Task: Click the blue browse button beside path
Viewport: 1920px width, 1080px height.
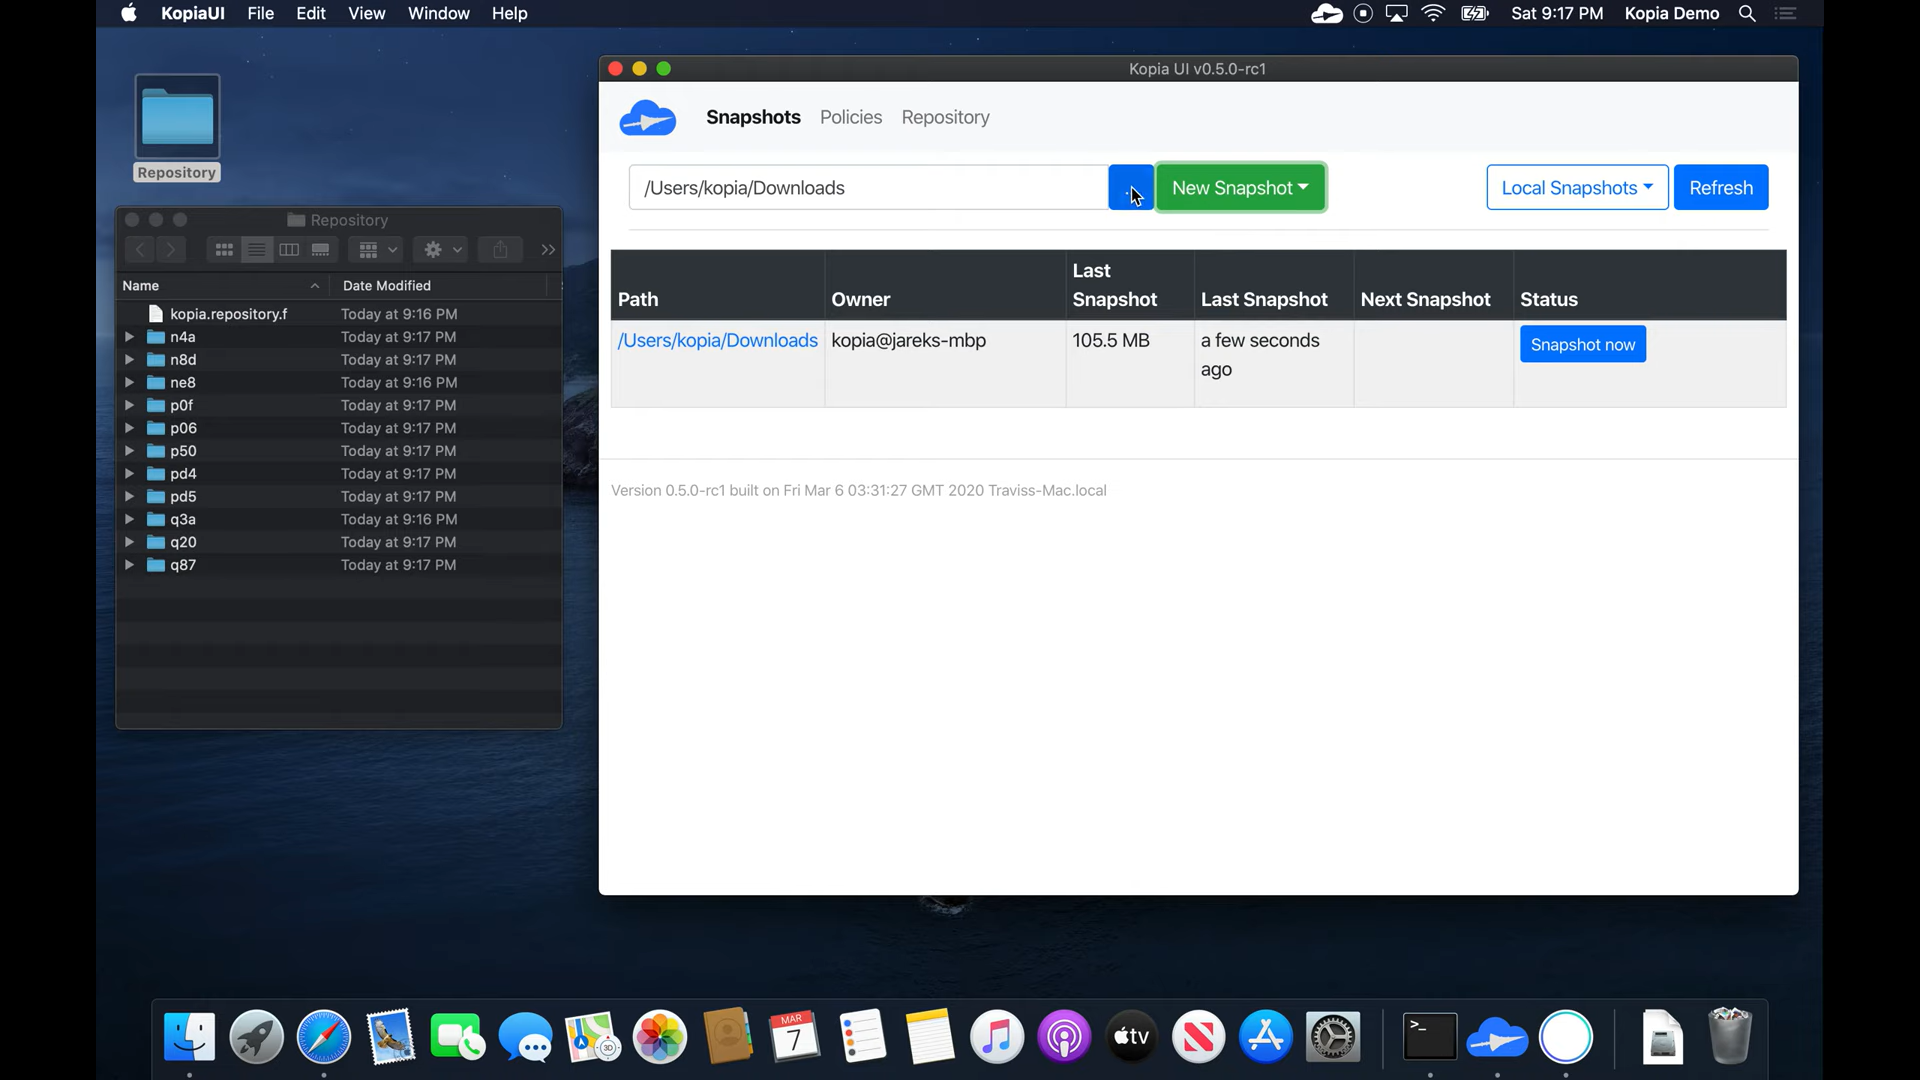Action: [1131, 188]
